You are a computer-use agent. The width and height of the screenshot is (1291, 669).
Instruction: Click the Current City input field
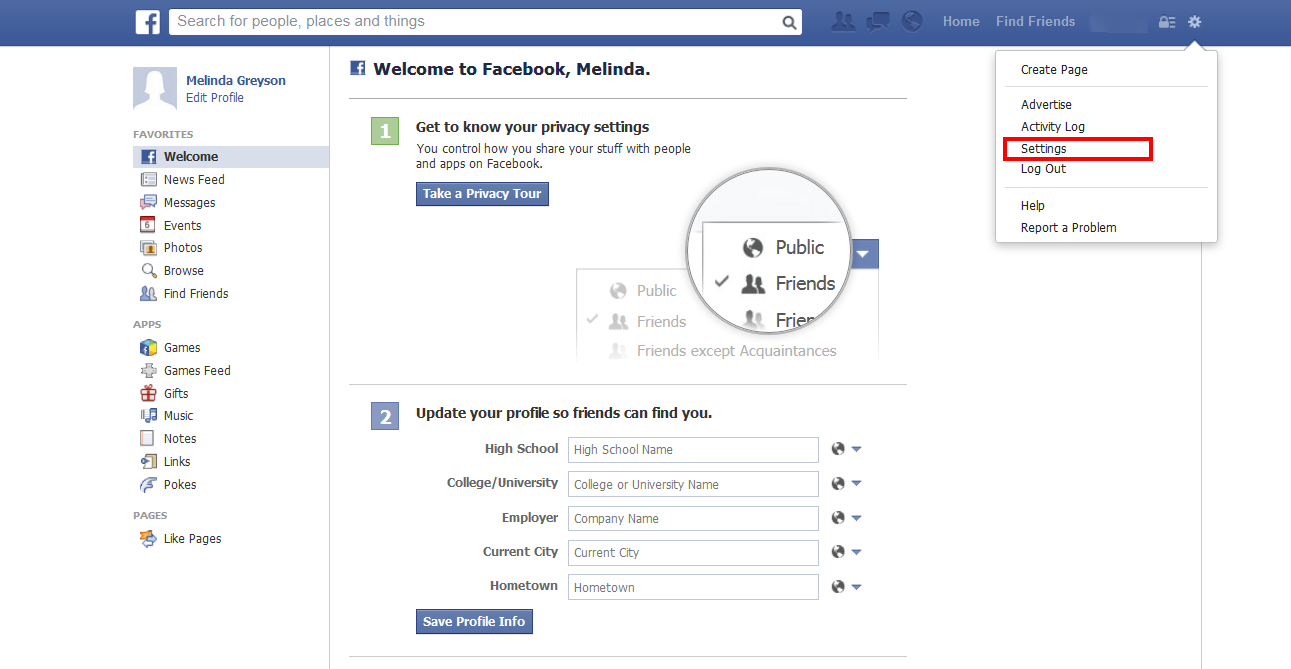693,552
